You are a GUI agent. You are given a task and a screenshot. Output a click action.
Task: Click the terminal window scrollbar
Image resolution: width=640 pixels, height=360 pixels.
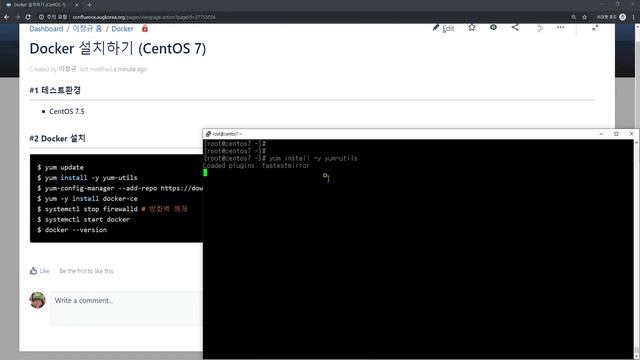click(636, 249)
